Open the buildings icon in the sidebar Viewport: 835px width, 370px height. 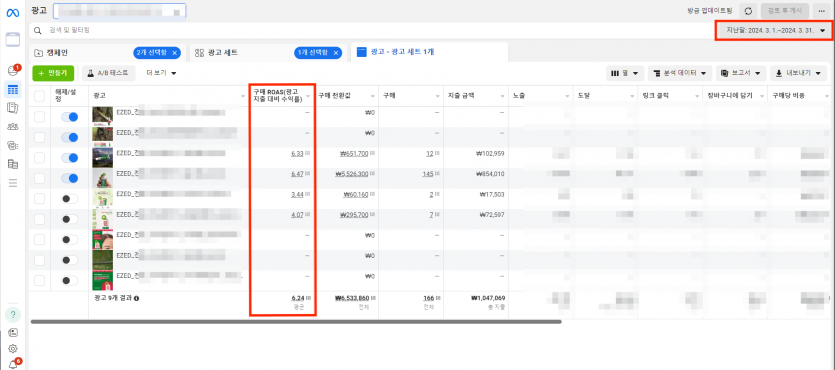[13, 164]
